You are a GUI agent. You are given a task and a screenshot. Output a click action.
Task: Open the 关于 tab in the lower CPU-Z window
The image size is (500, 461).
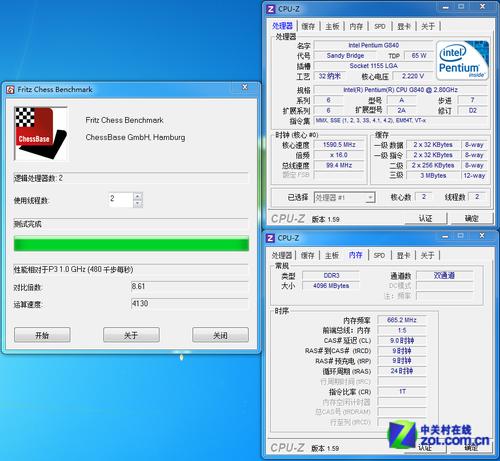point(427,255)
